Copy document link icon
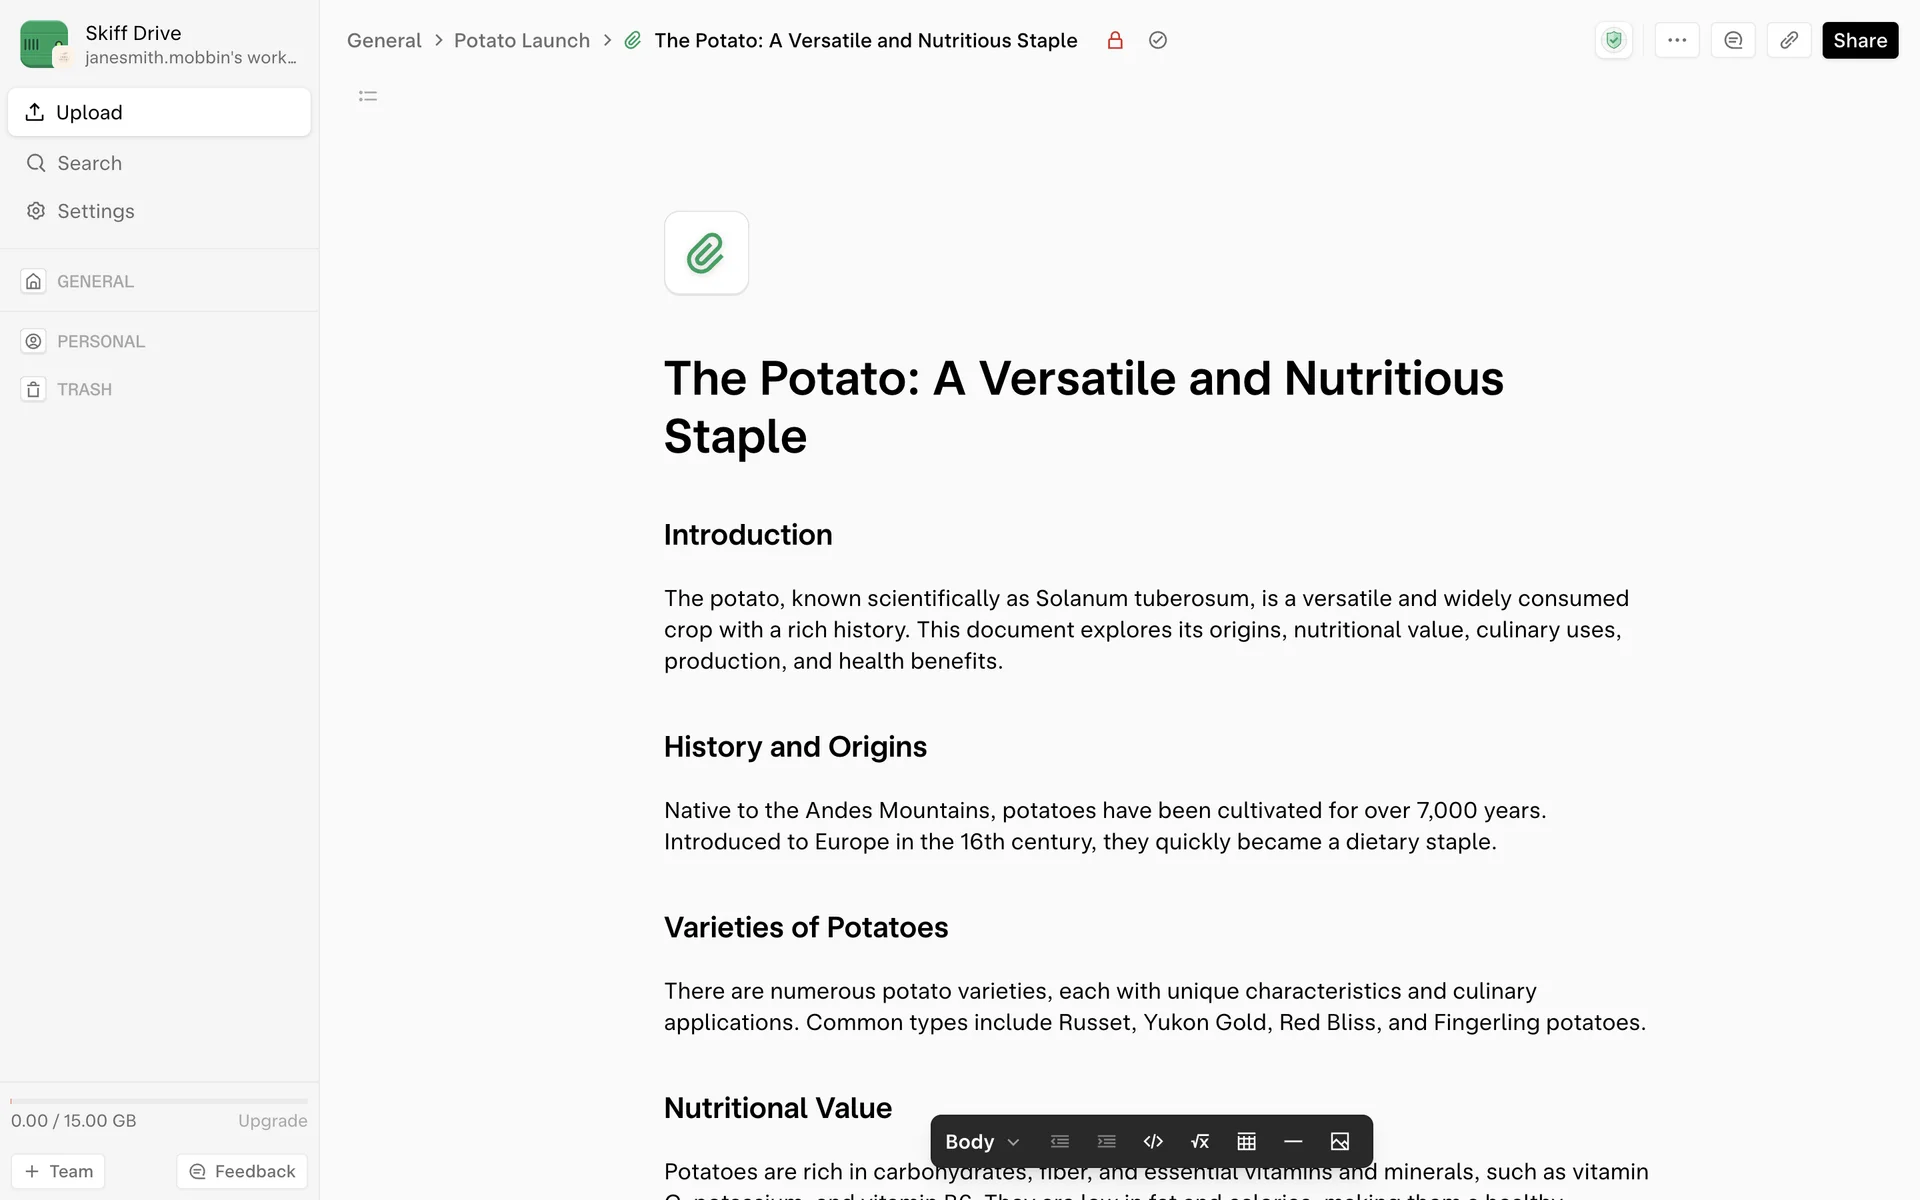Viewport: 1920px width, 1200px height. click(x=1789, y=40)
